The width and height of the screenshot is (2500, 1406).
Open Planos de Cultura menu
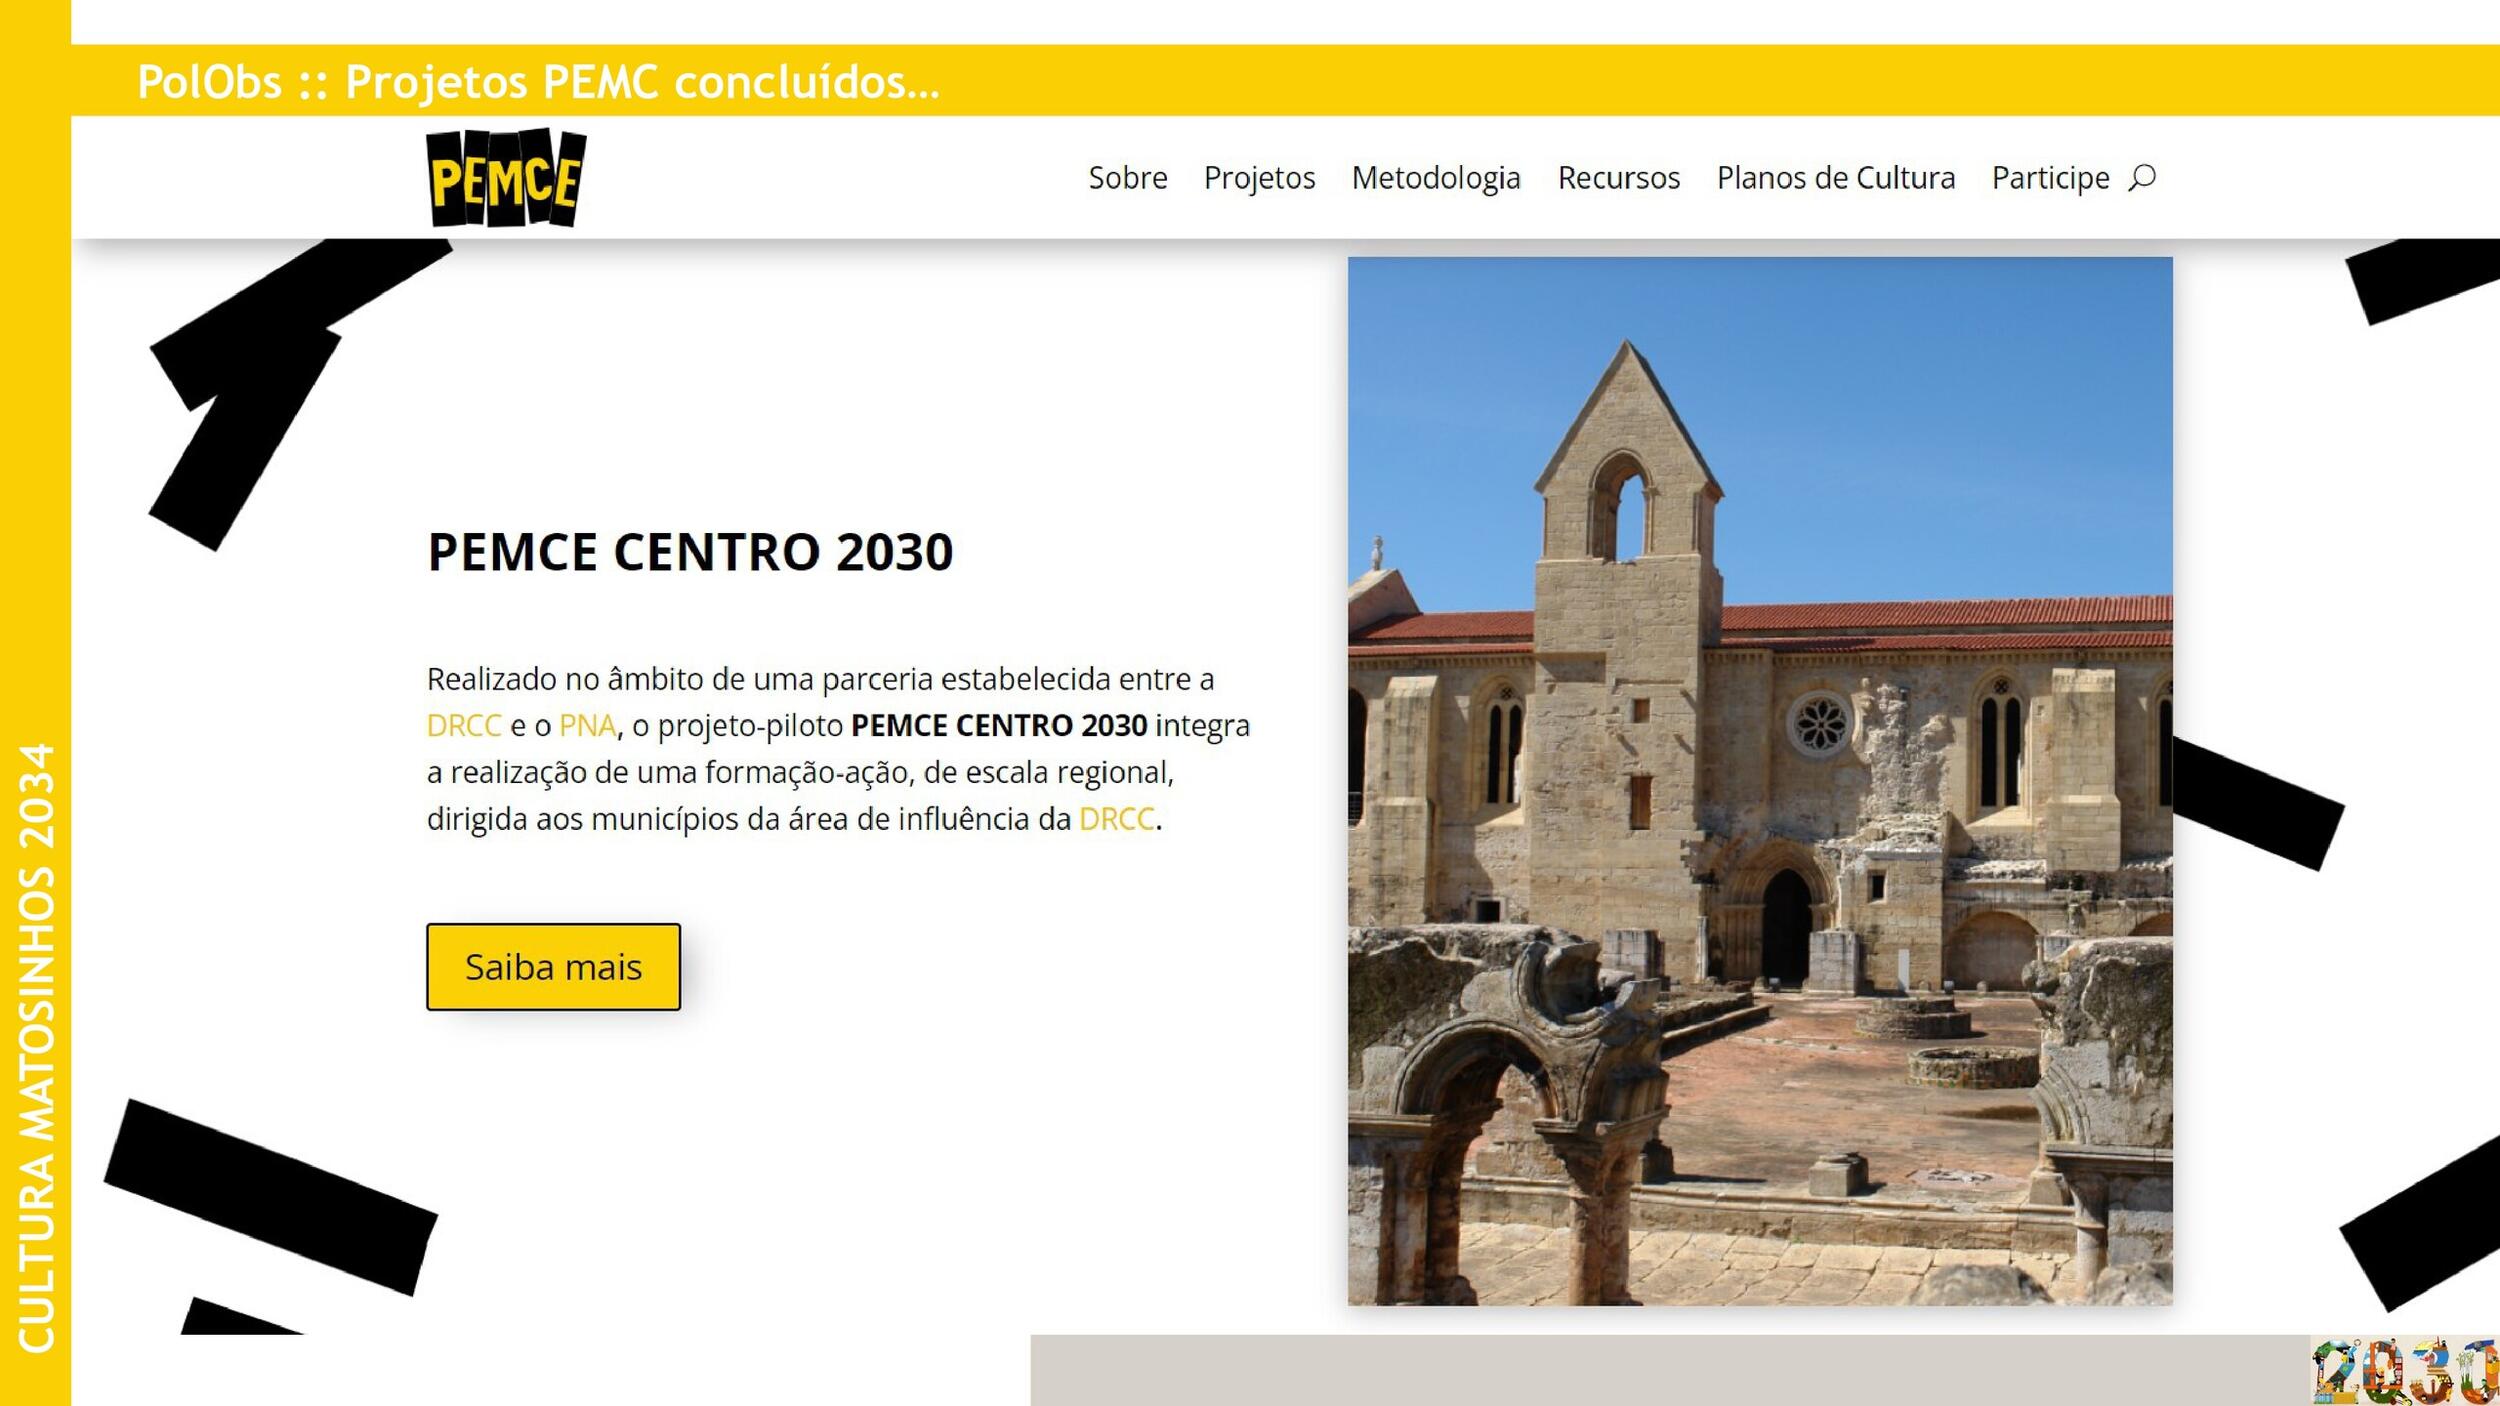pos(1835,178)
